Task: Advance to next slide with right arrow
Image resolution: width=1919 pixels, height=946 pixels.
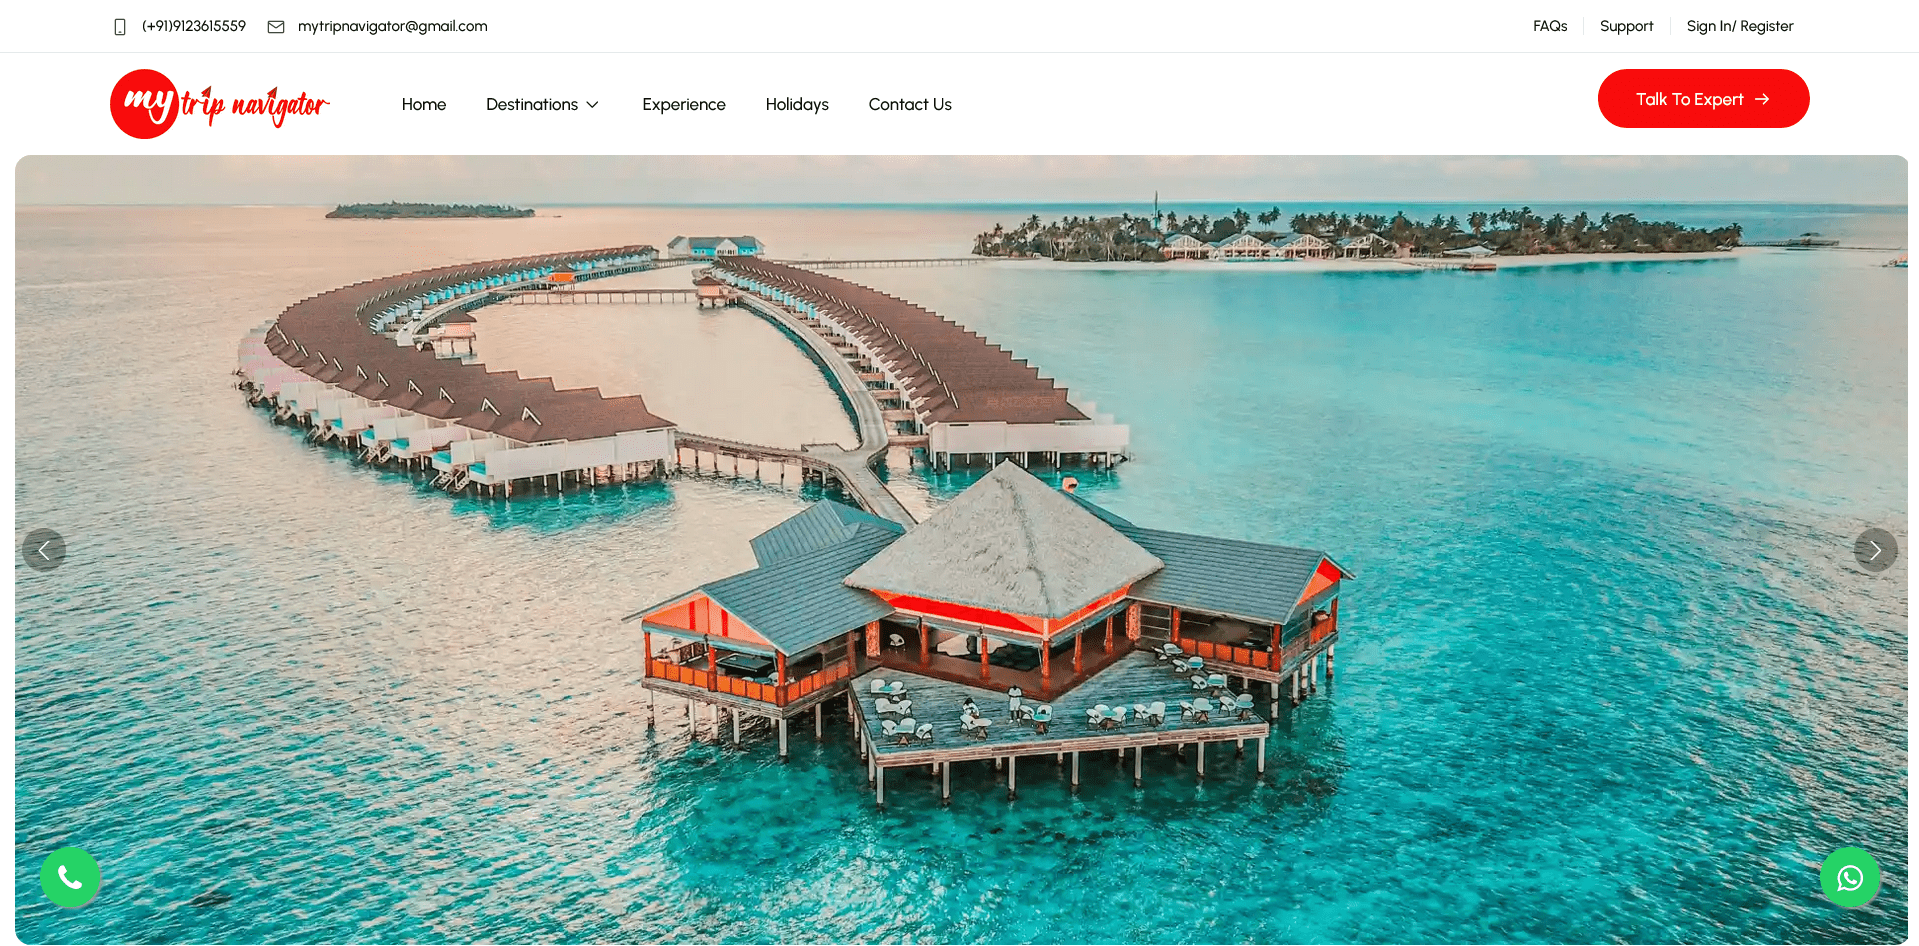Action: coord(1875,550)
